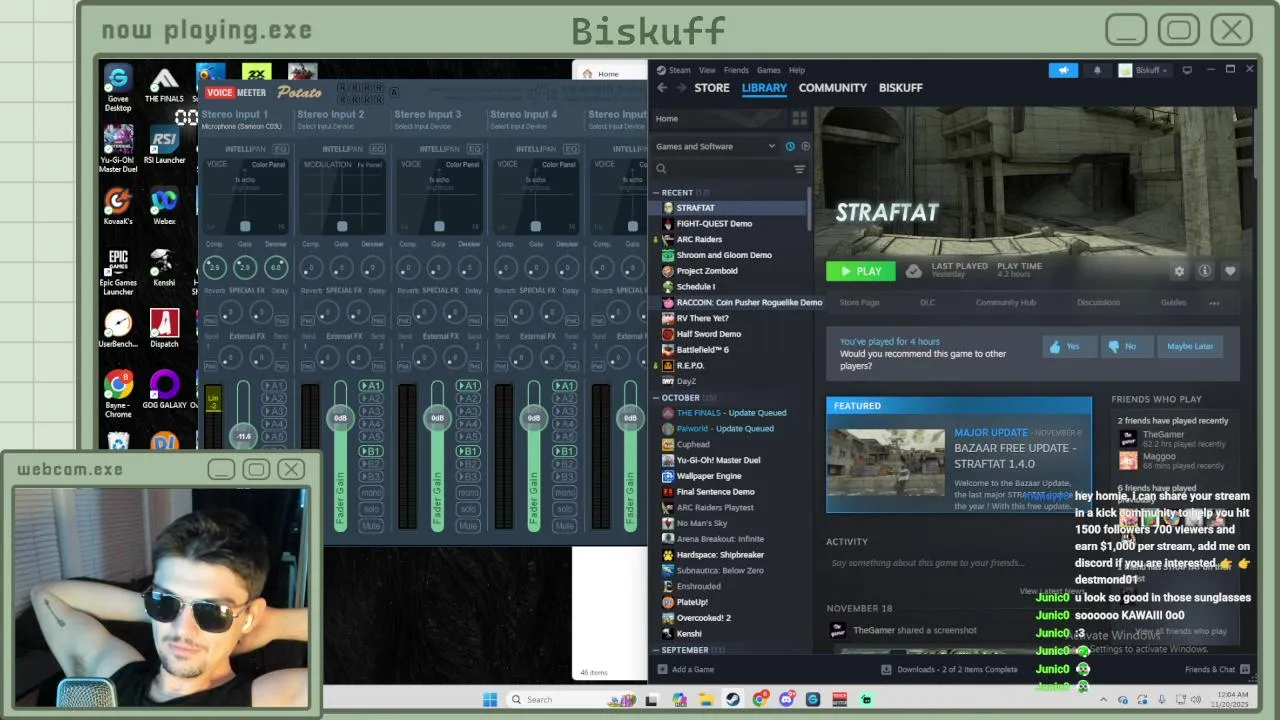Click Steam Big Picture monitor icon
The height and width of the screenshot is (720, 1280).
point(1187,70)
